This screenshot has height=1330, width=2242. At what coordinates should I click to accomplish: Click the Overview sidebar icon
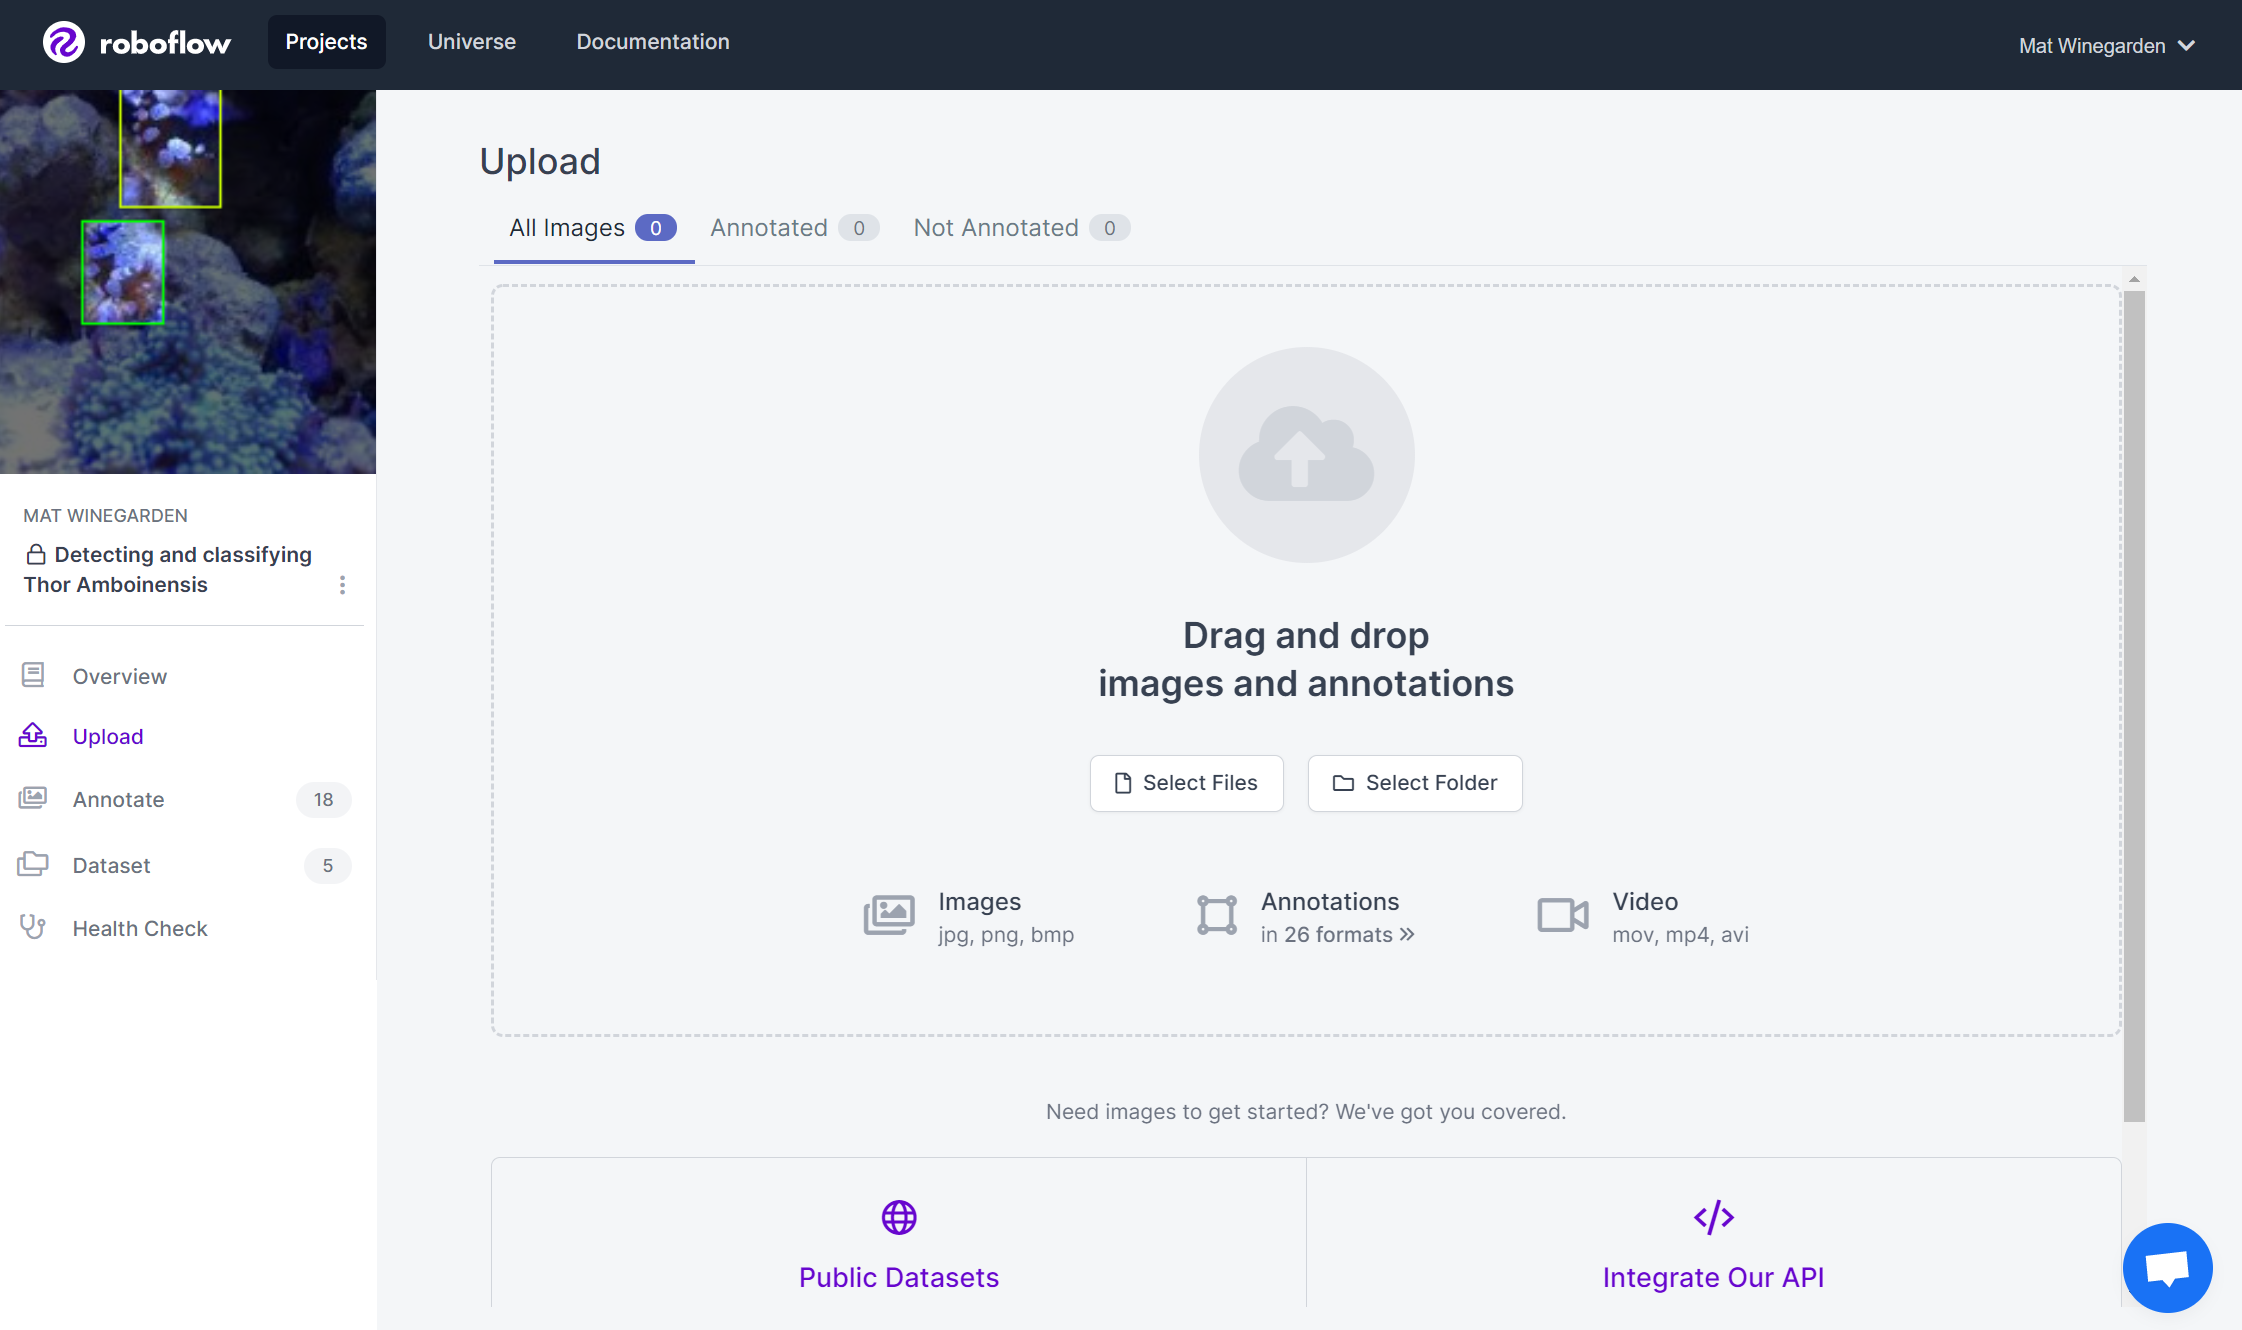[33, 676]
